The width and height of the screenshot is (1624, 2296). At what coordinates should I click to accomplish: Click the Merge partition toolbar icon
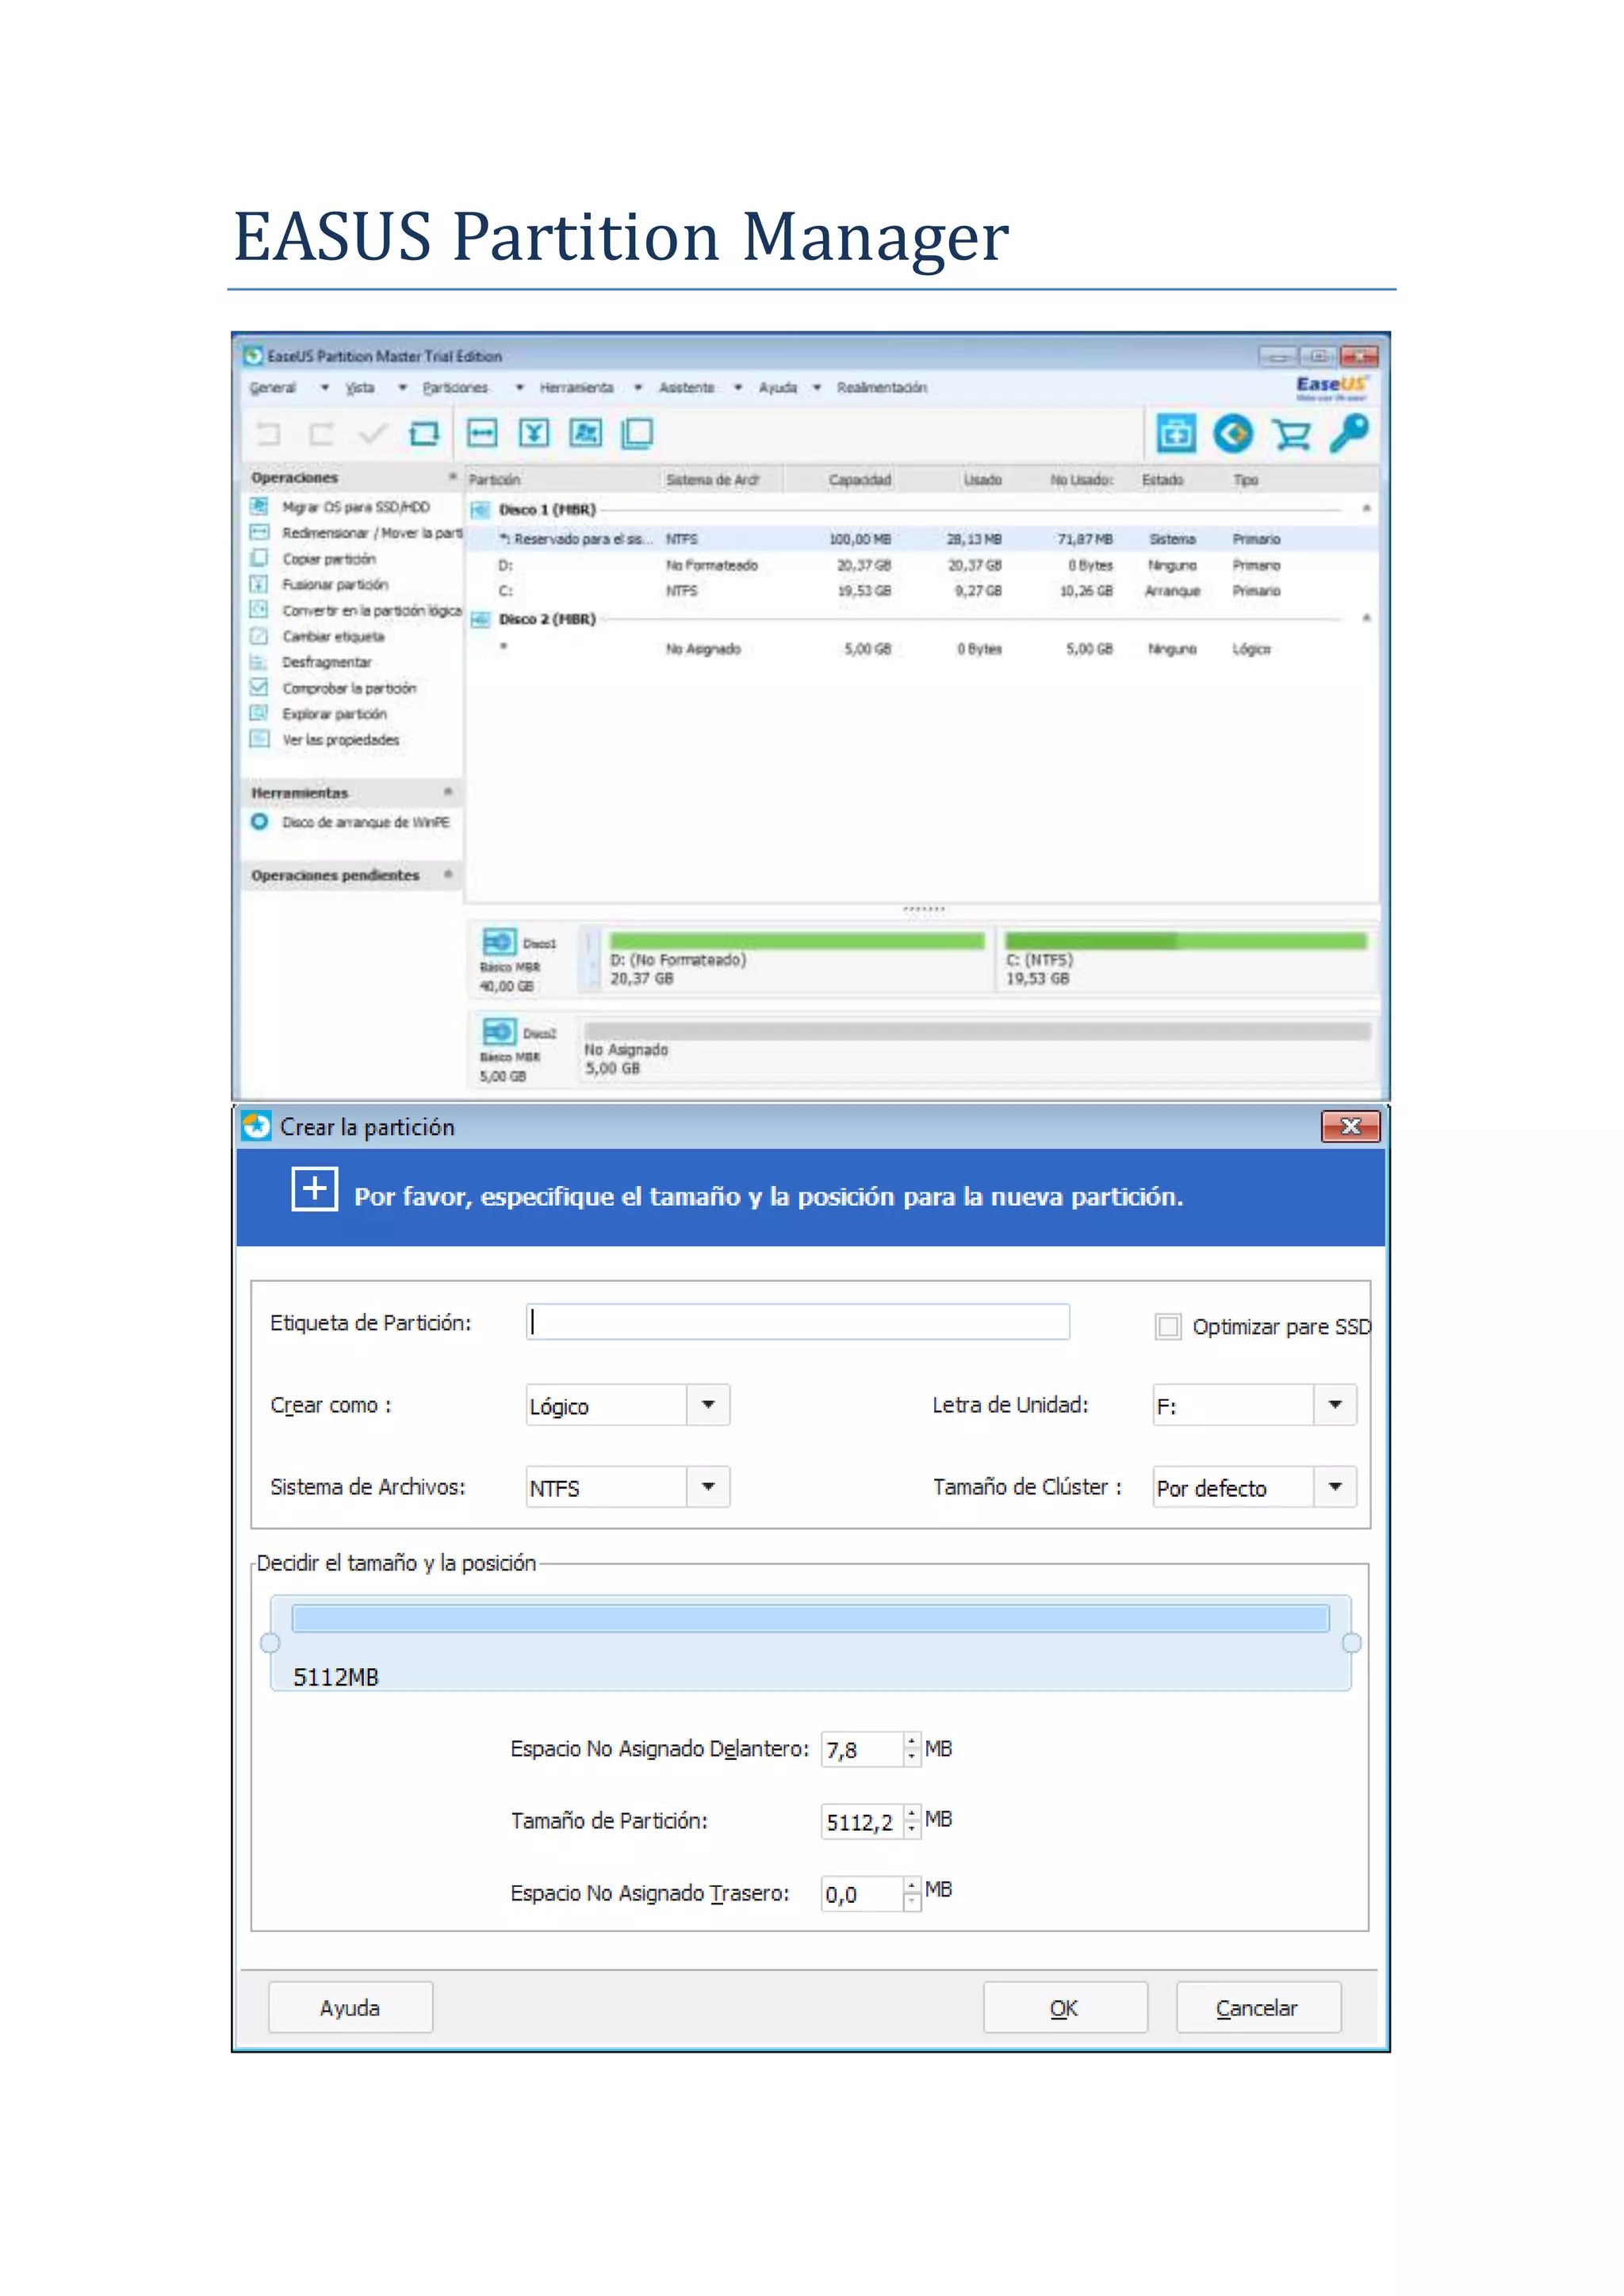pyautogui.click(x=534, y=433)
